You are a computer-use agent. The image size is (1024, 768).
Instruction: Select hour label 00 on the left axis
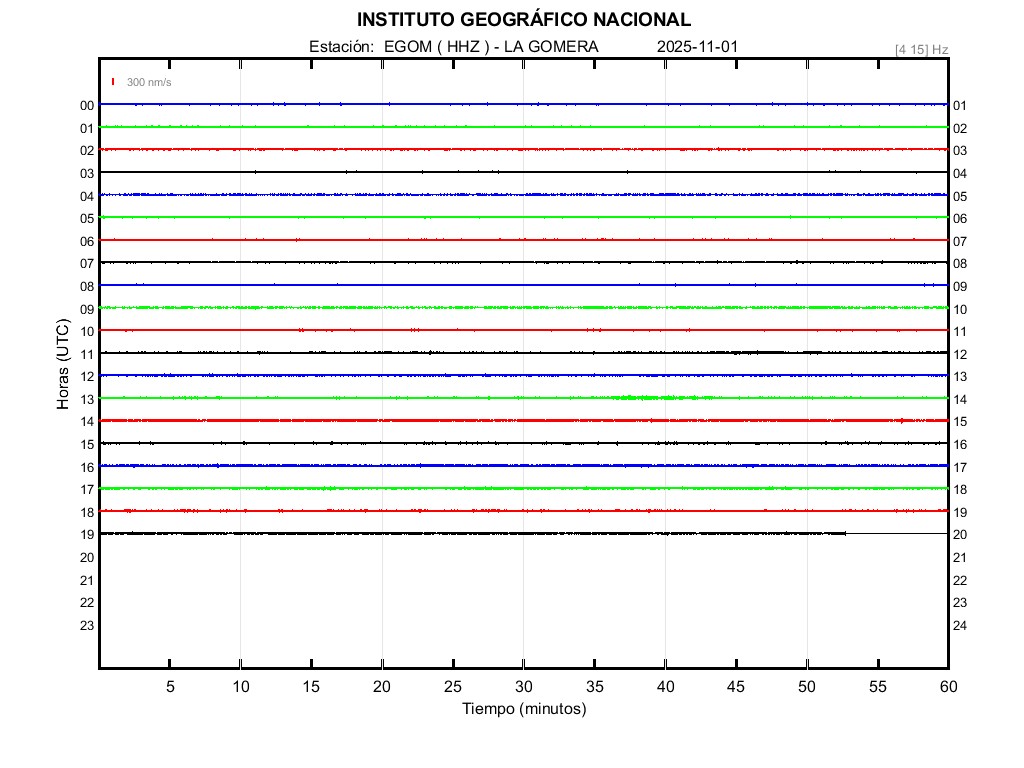coord(87,105)
